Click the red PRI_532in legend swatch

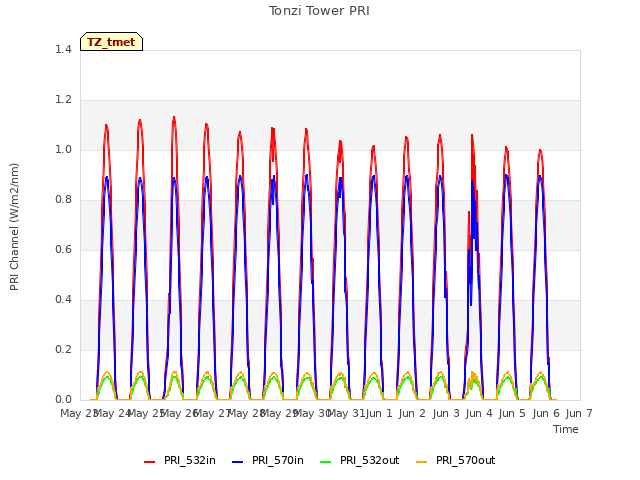pos(150,462)
